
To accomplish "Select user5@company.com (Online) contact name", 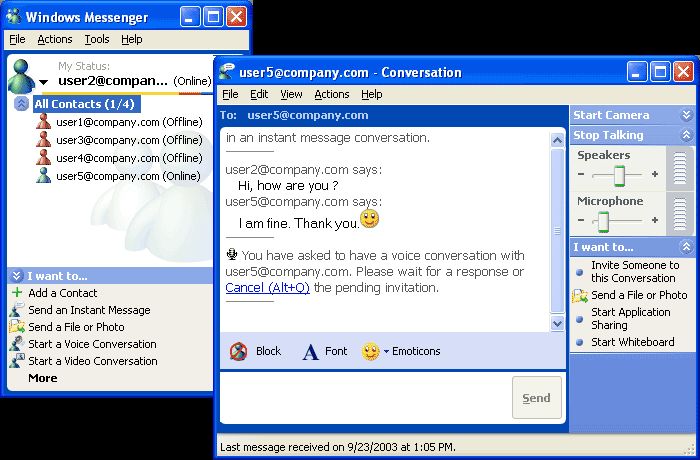I will pyautogui.click(x=128, y=176).
